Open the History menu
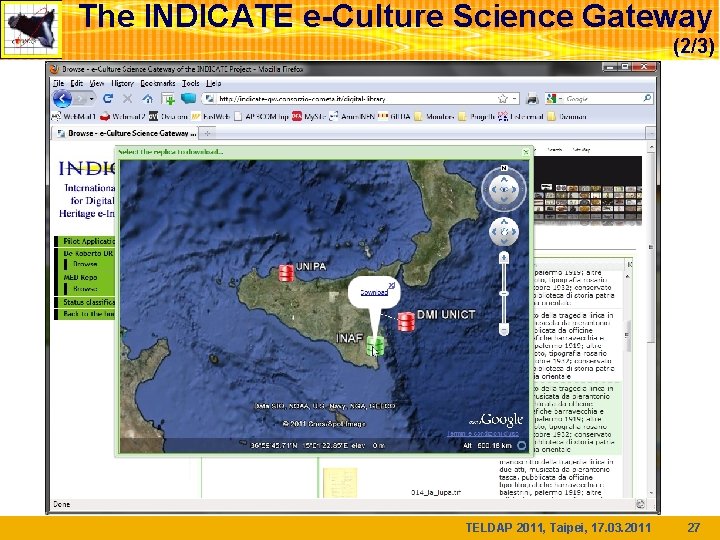This screenshot has height=540, width=720. coord(122,83)
